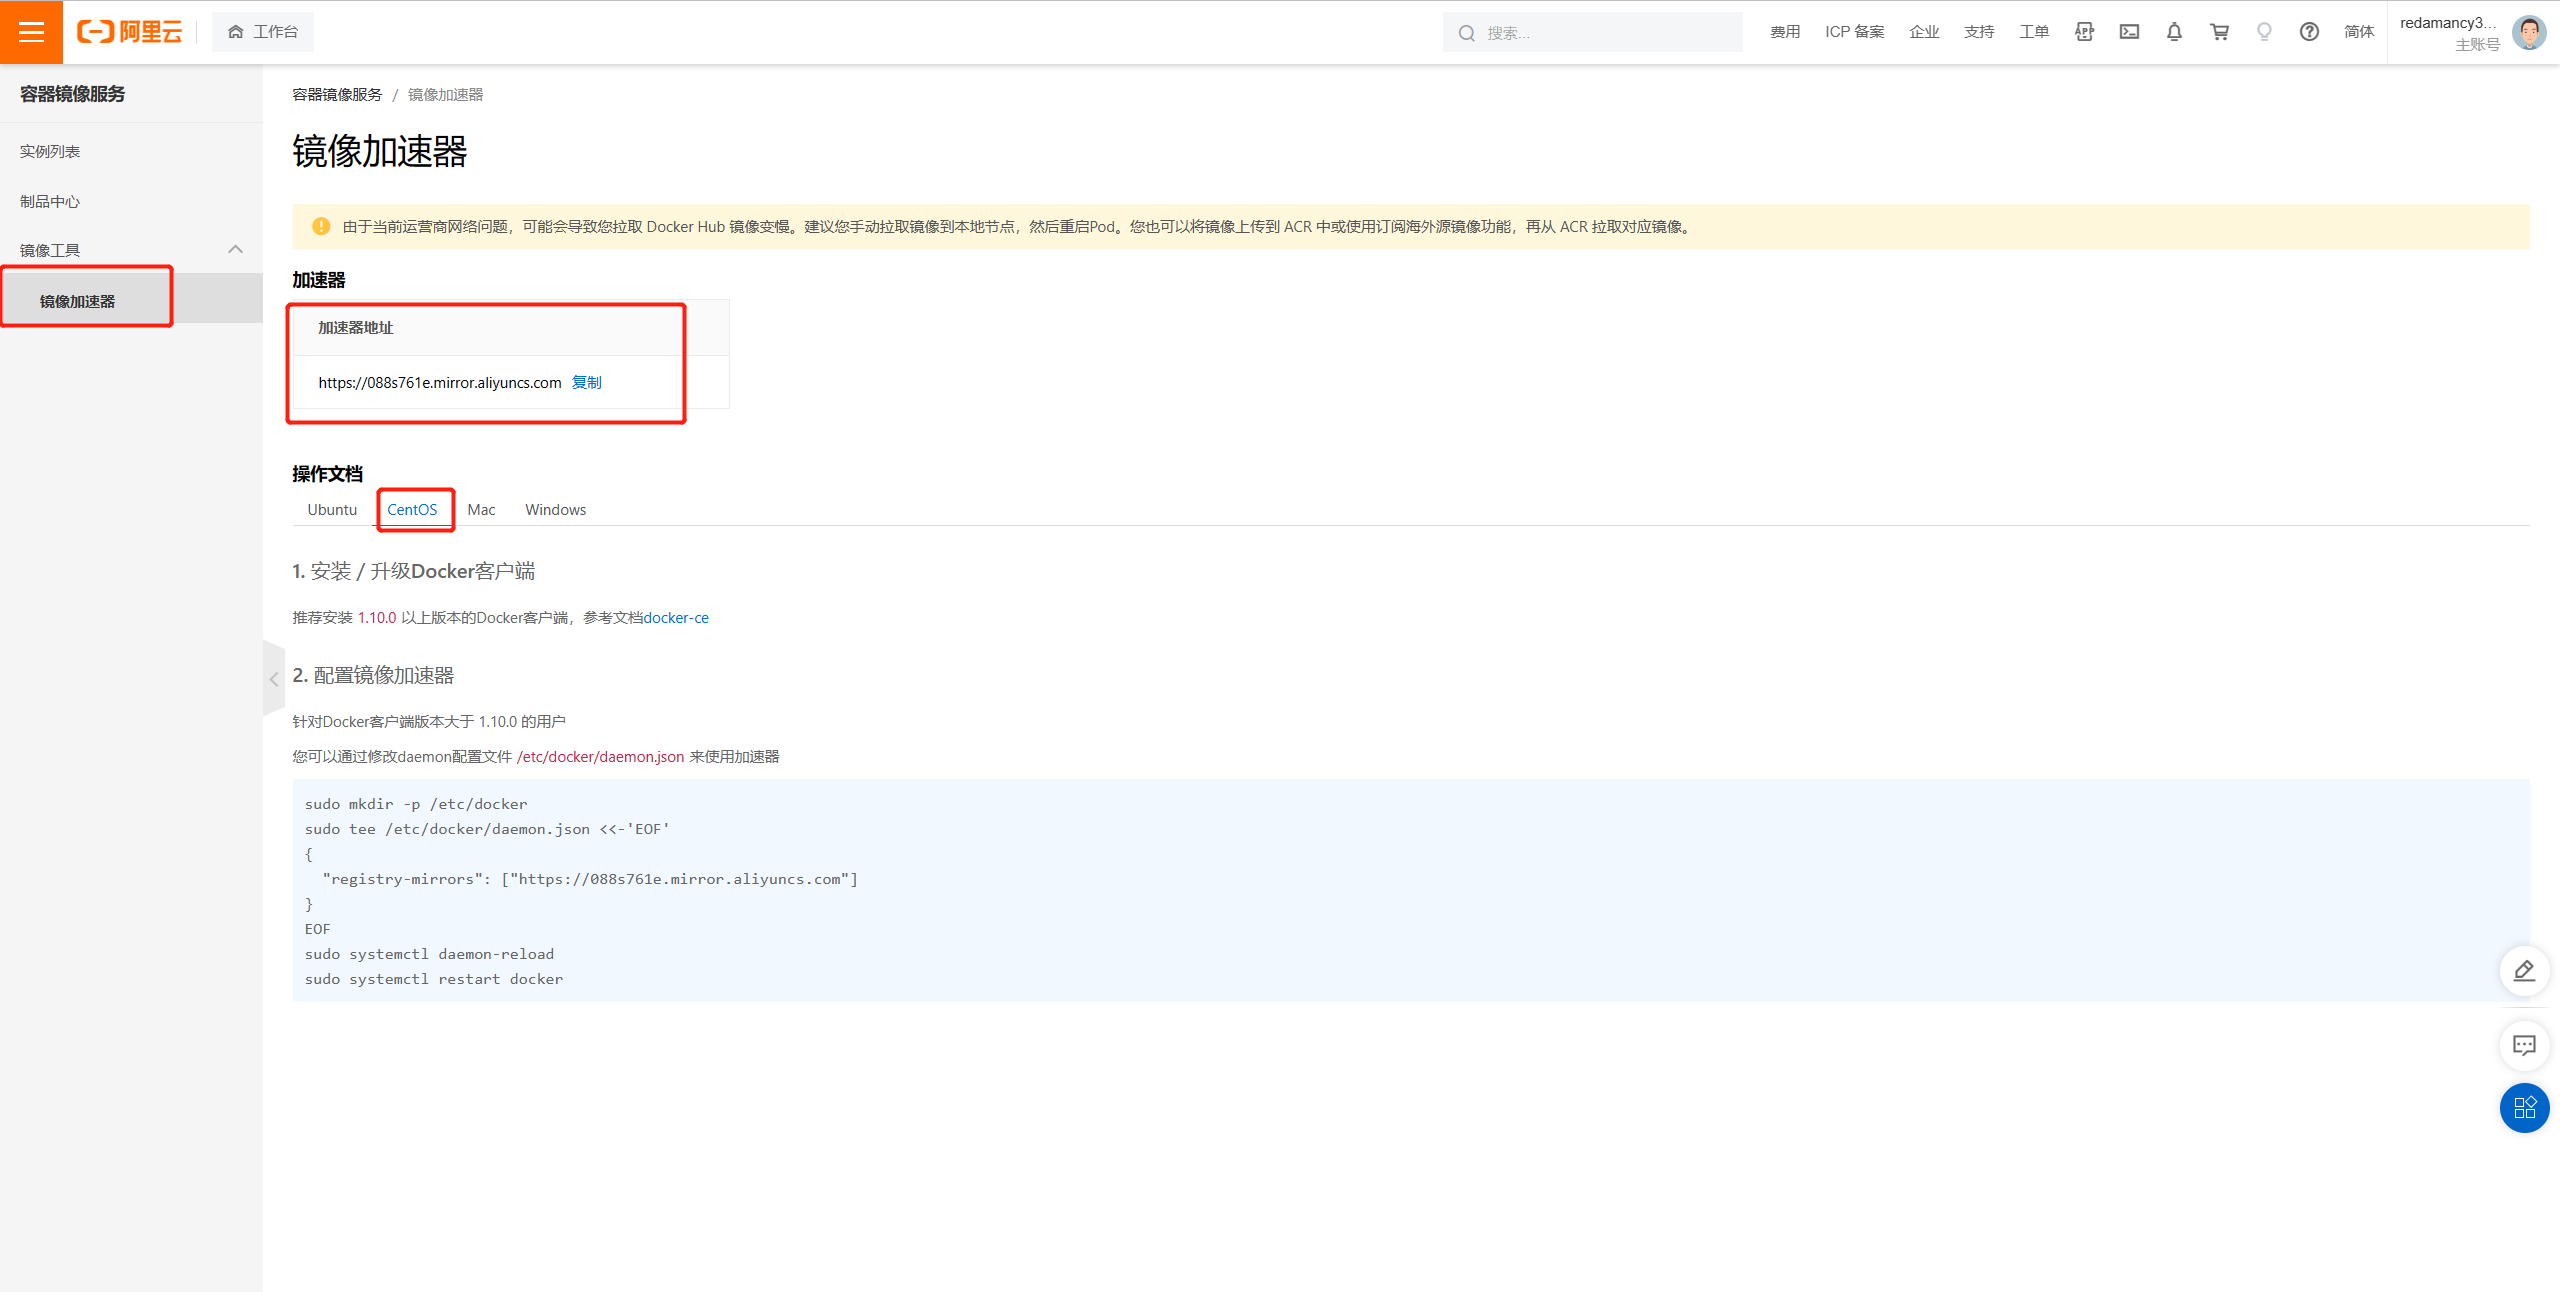Focus the top search box
This screenshot has height=1292, width=2560.
[1592, 33]
